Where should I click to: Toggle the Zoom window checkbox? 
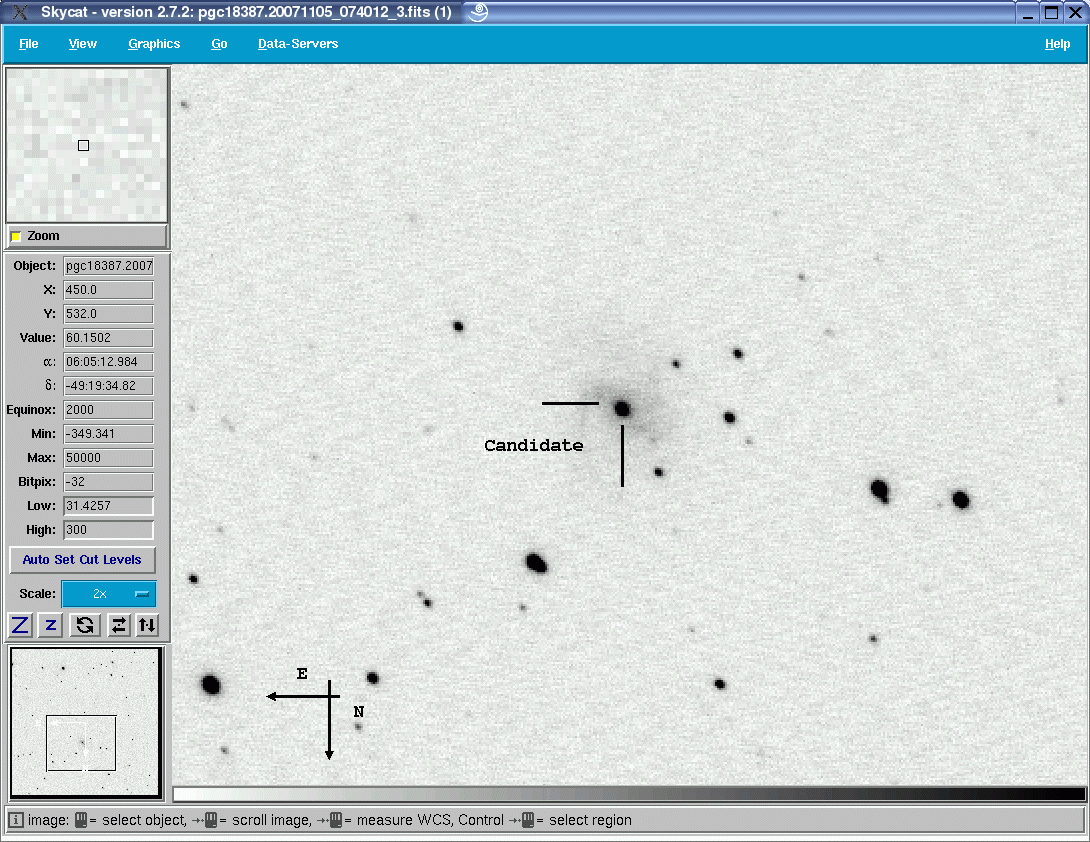[16, 236]
